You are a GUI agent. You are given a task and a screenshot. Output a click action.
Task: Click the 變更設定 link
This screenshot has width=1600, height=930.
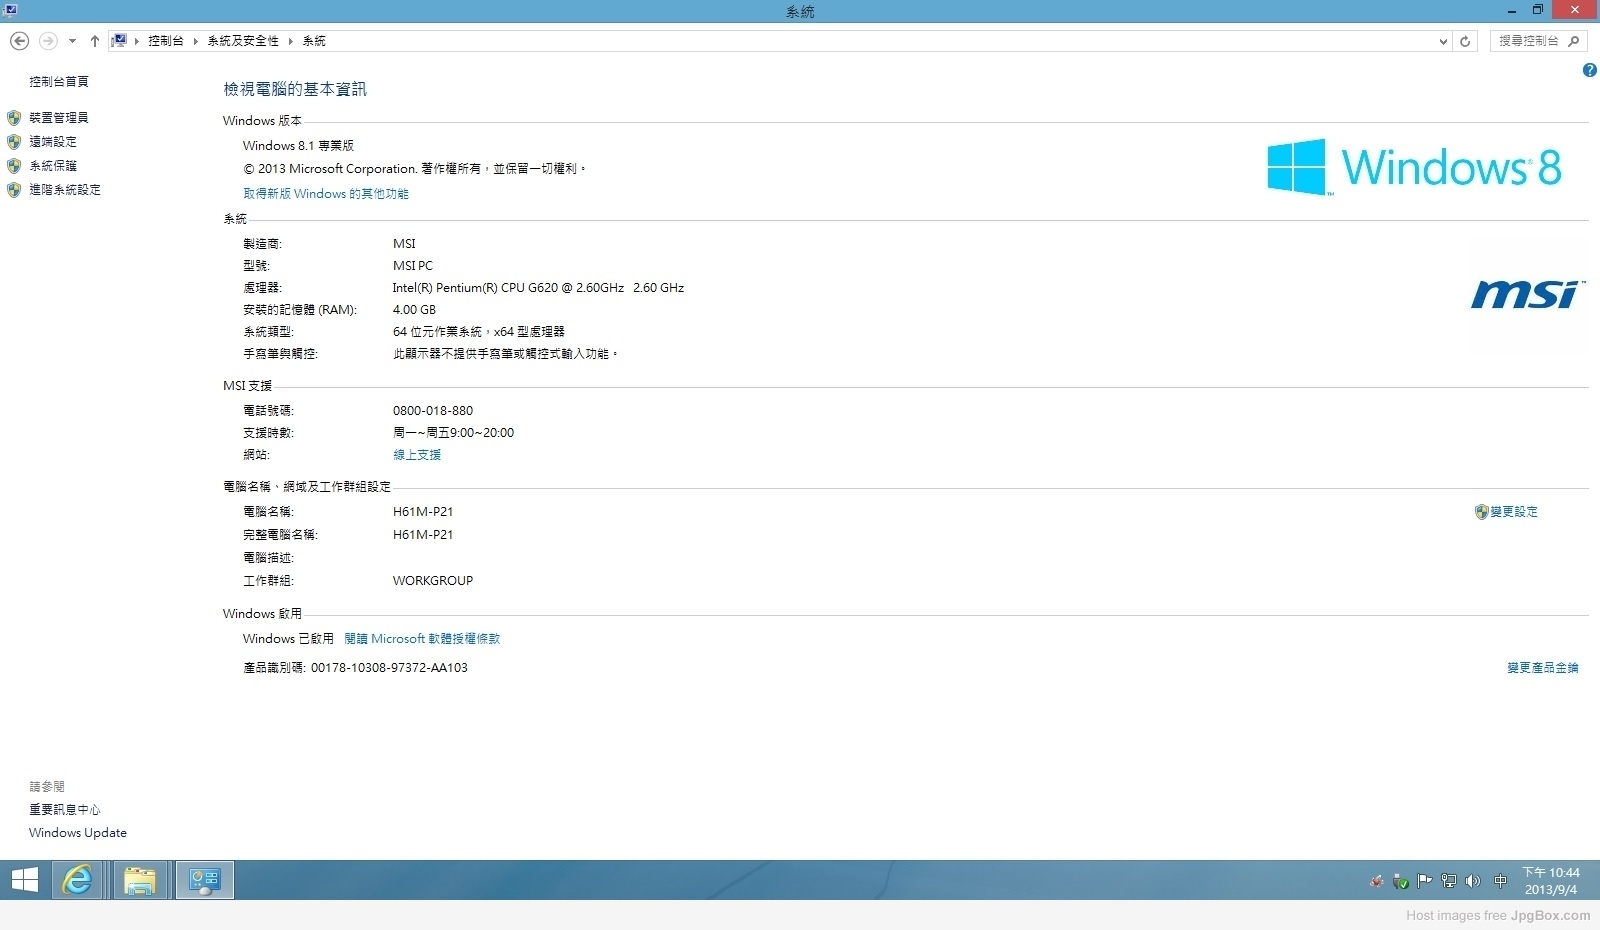tap(1513, 511)
